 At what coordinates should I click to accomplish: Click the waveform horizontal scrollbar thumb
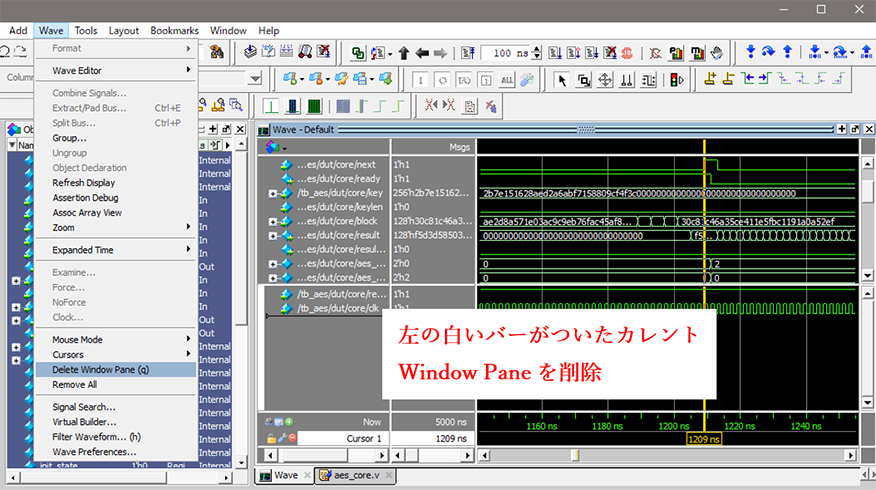573,455
